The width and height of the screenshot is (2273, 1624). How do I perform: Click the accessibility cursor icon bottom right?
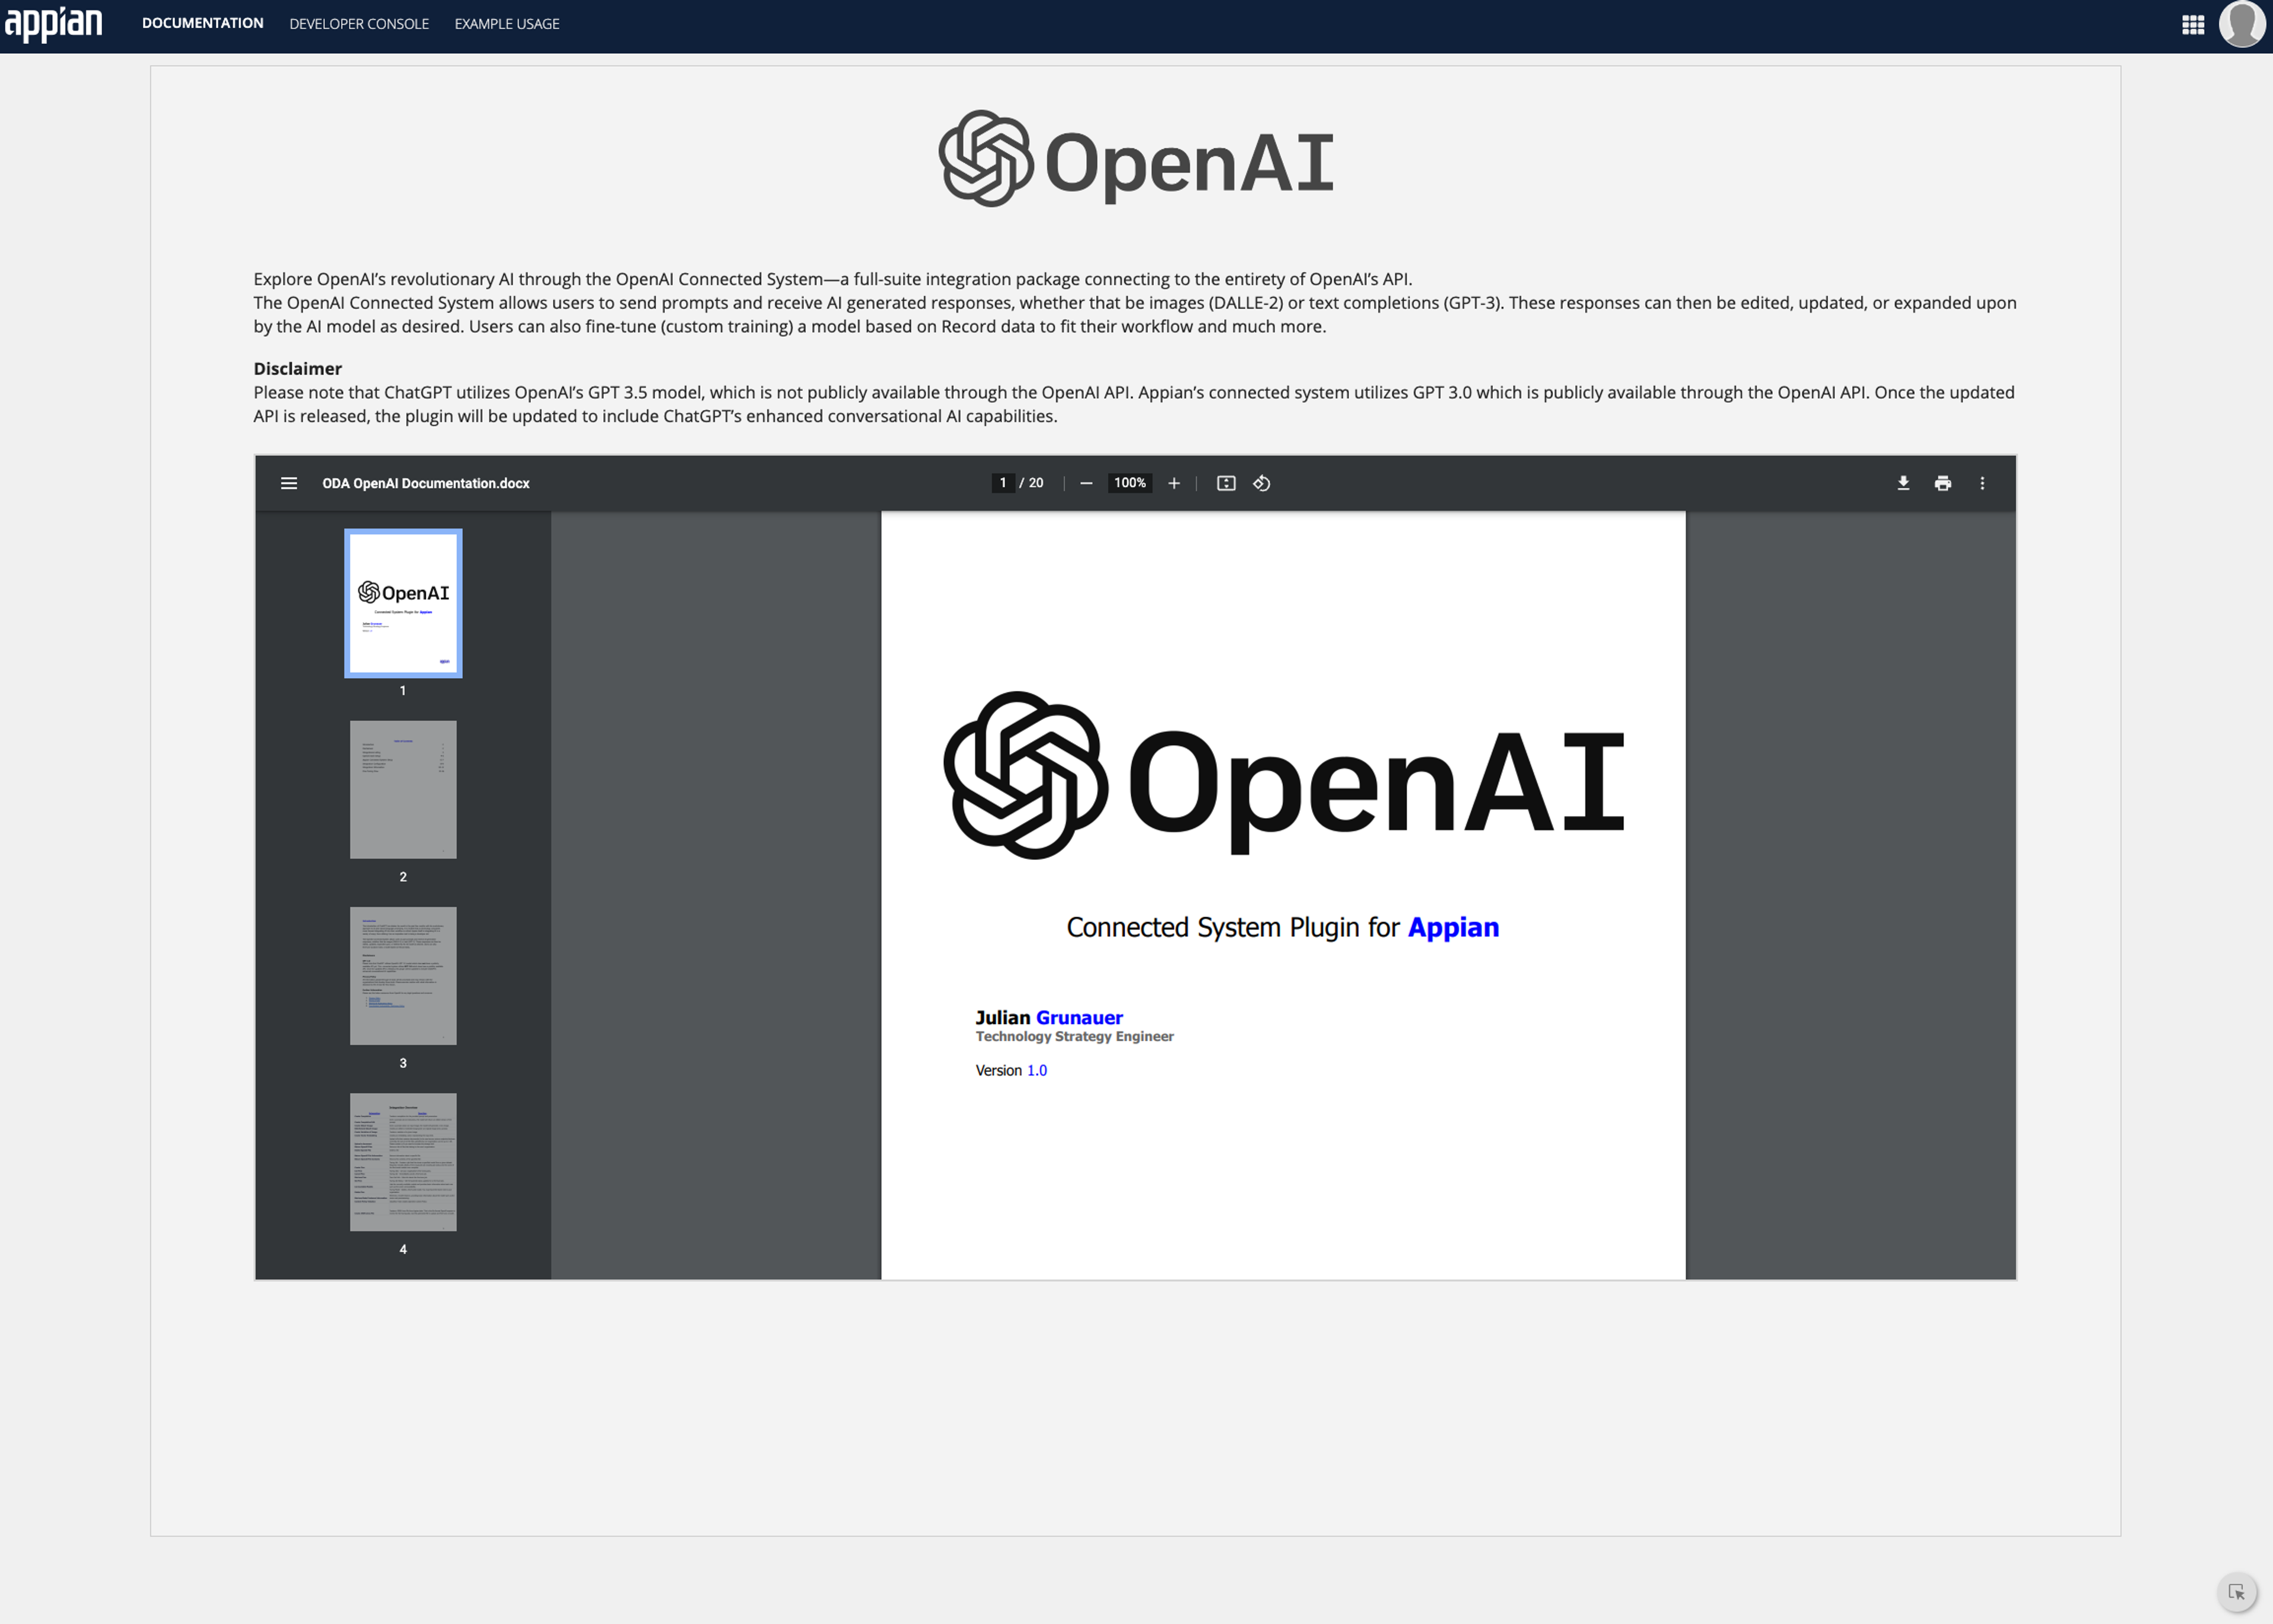(2237, 1592)
